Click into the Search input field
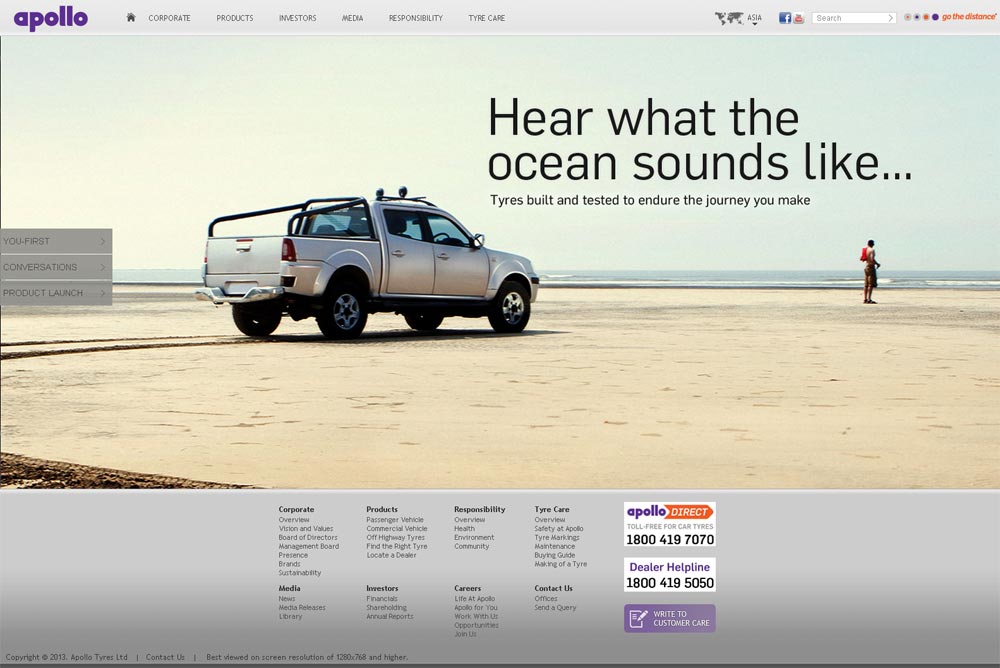1000x668 pixels. pos(848,18)
